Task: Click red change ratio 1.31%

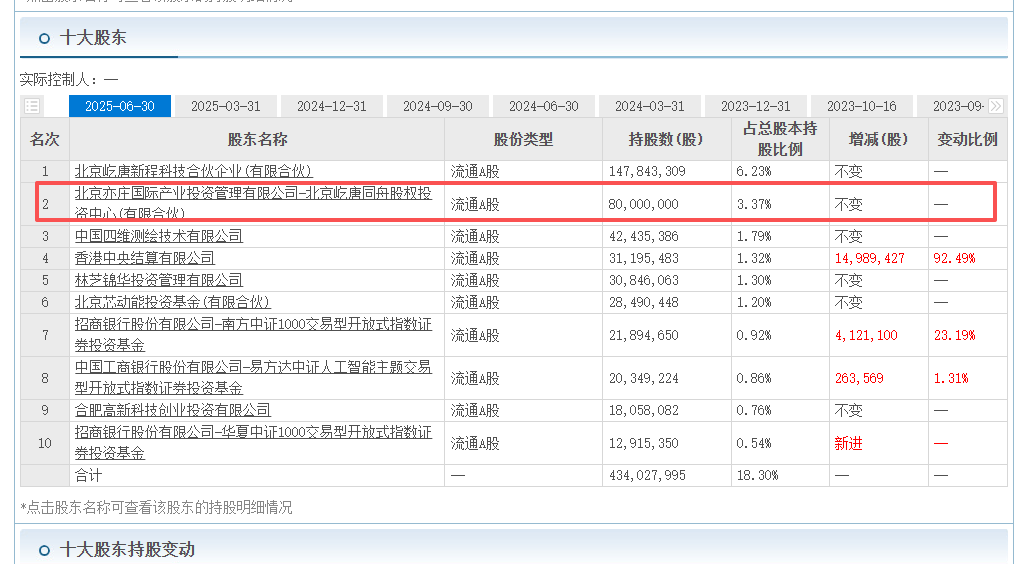Action: (x=951, y=378)
